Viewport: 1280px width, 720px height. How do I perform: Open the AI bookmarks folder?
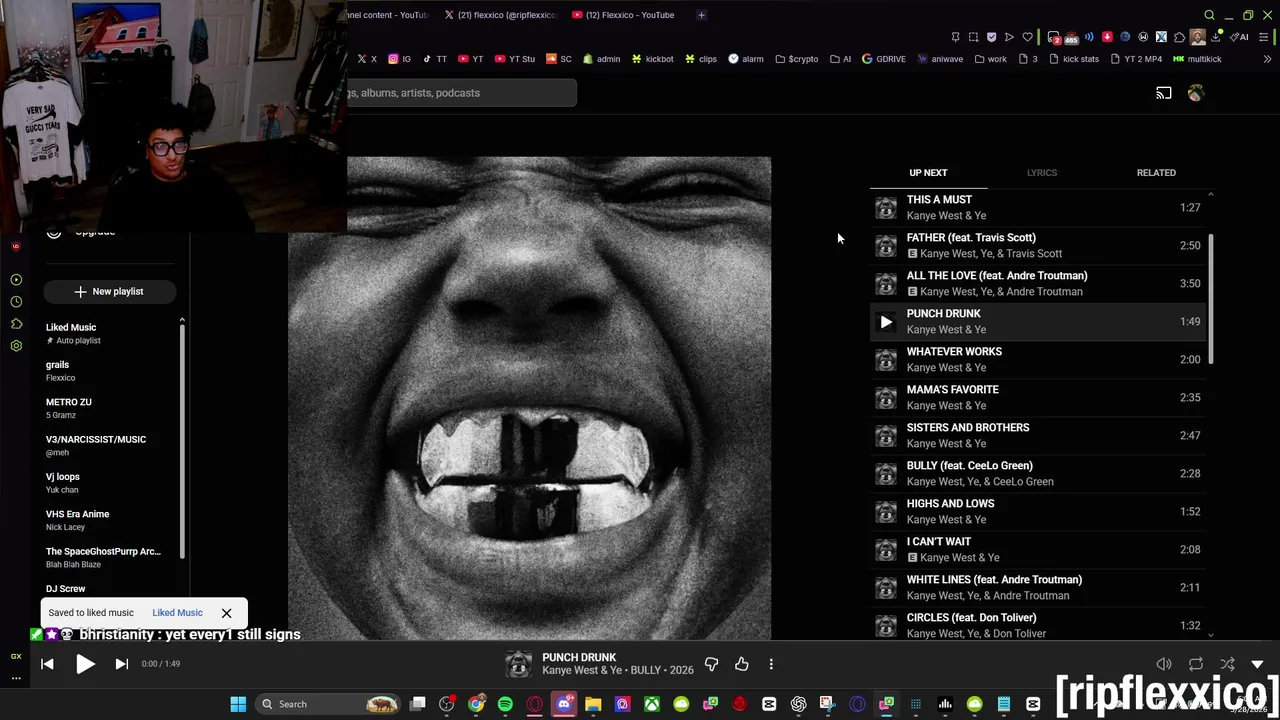pos(841,59)
